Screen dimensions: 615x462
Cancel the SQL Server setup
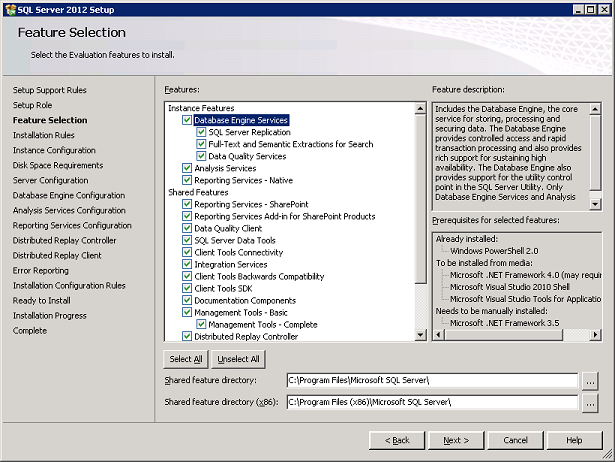(515, 440)
